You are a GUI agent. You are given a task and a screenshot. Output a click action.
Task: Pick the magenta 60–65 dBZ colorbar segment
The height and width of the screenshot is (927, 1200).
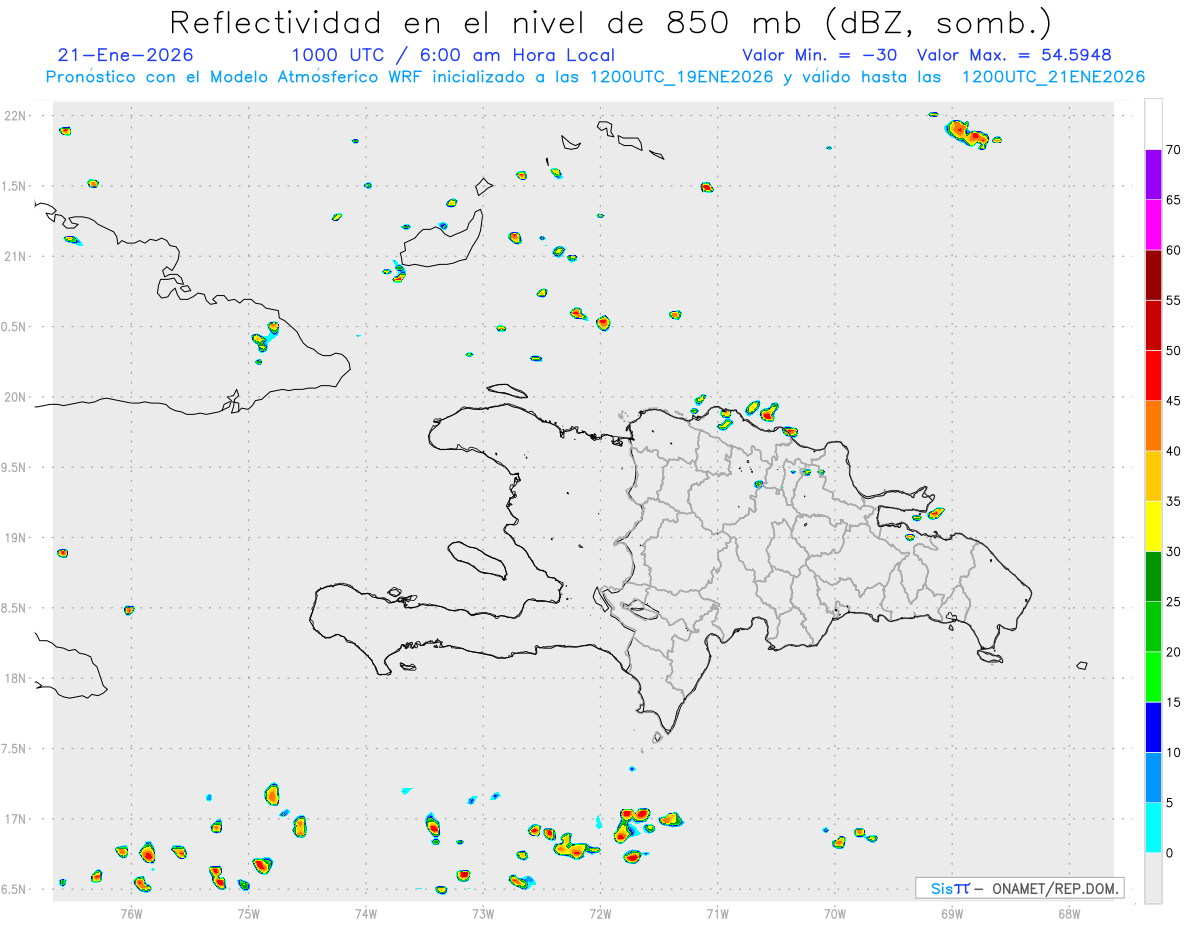pyautogui.click(x=1153, y=225)
